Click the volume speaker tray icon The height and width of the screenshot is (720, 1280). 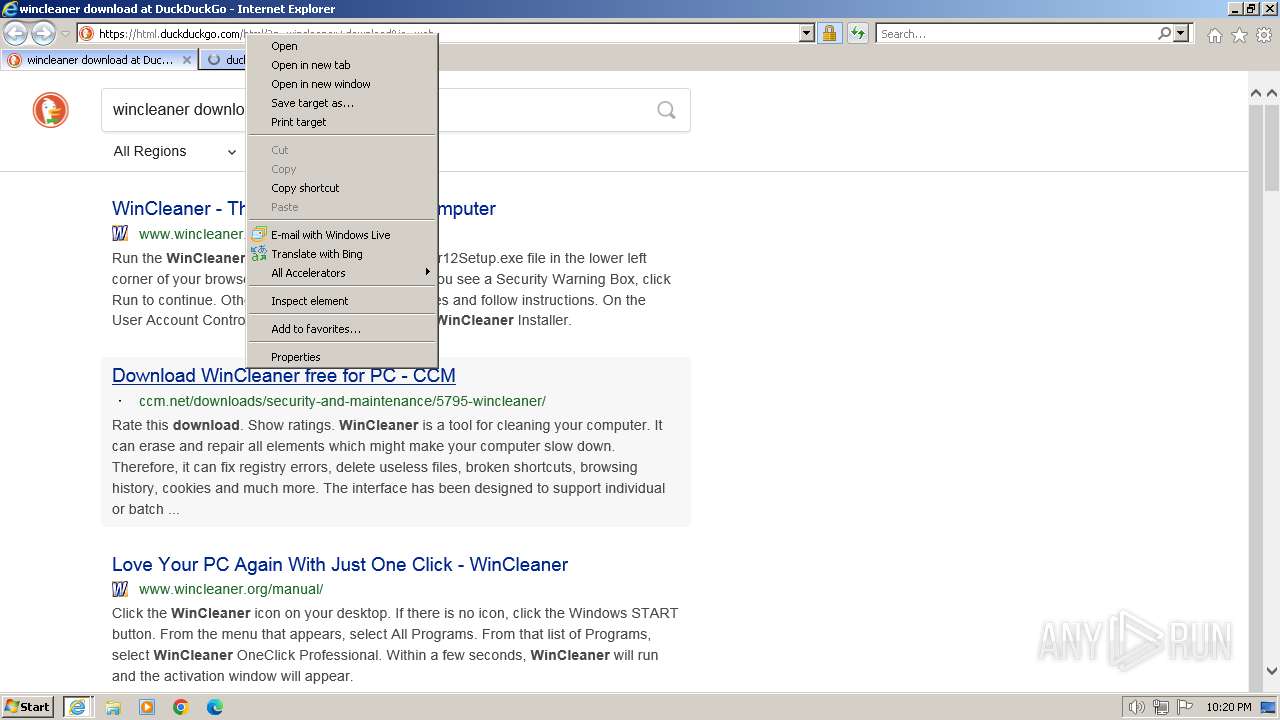click(x=1137, y=707)
